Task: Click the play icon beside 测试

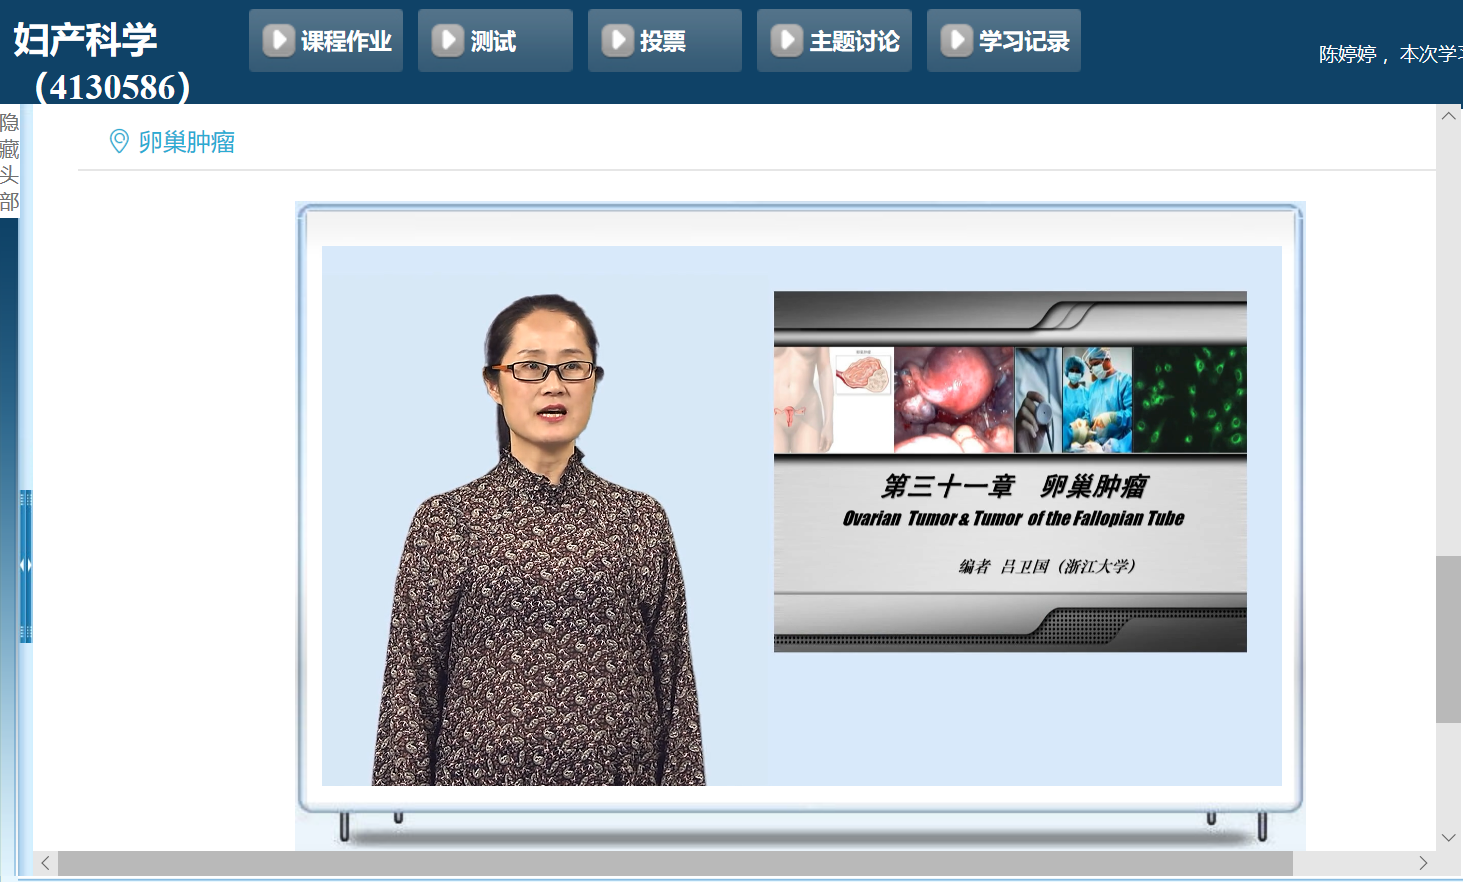Action: click(x=447, y=41)
